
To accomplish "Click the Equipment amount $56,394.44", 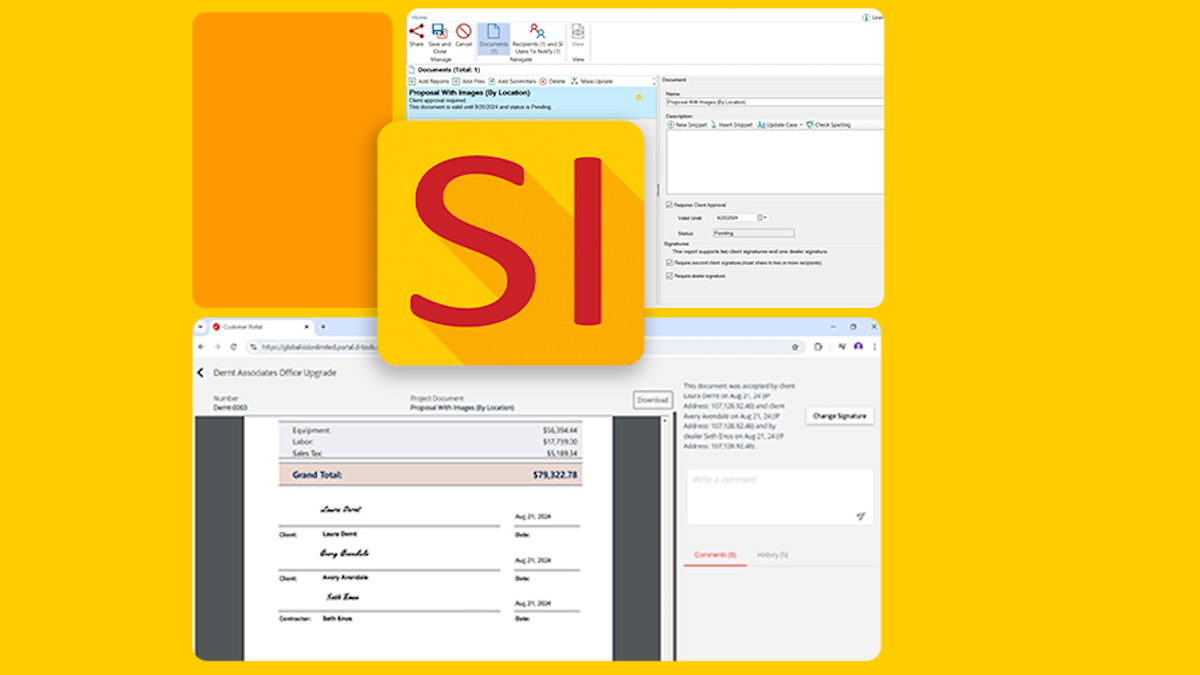I will (560, 430).
